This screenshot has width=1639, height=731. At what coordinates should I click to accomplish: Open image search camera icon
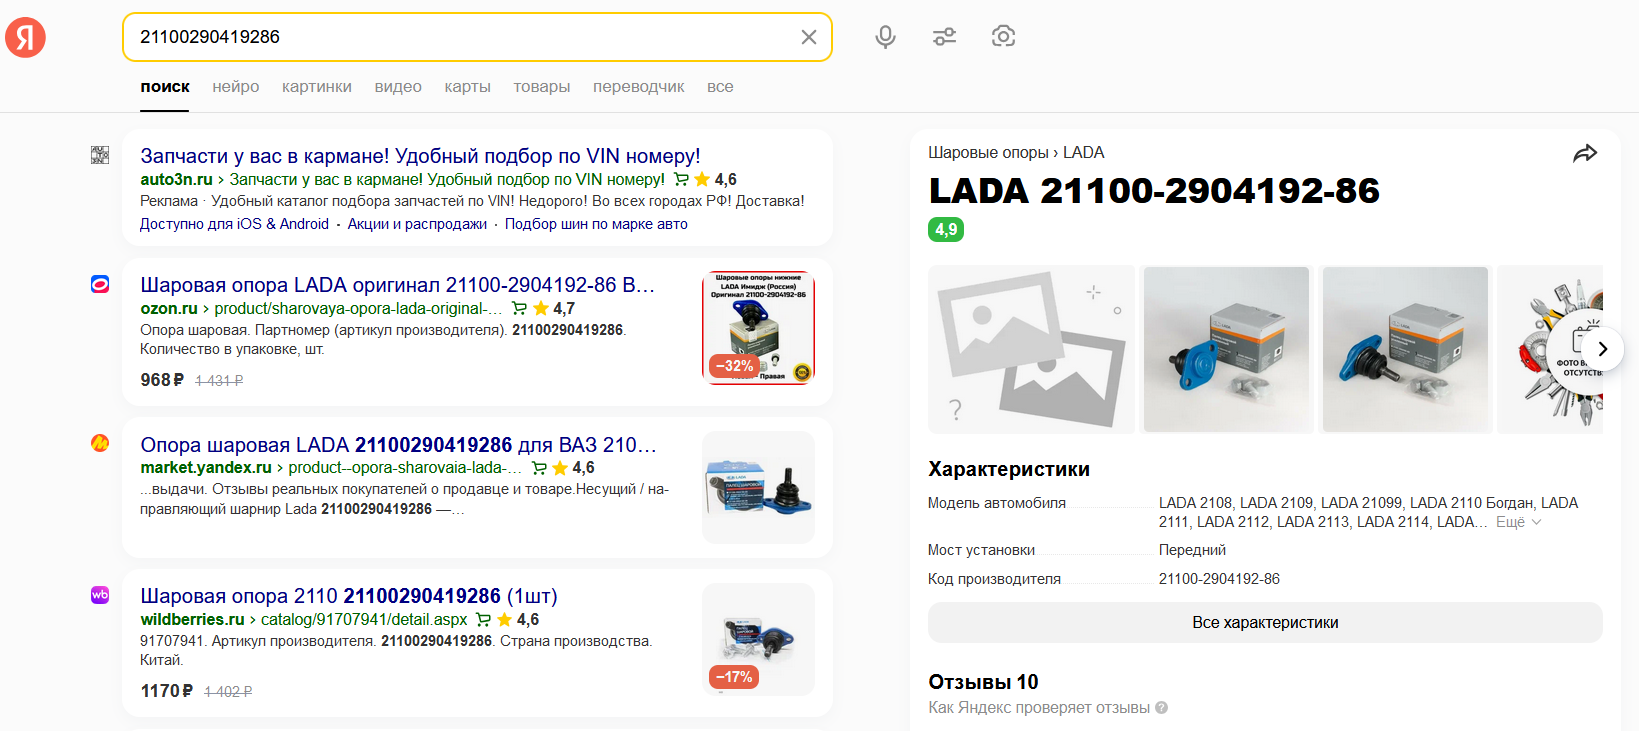click(1003, 37)
